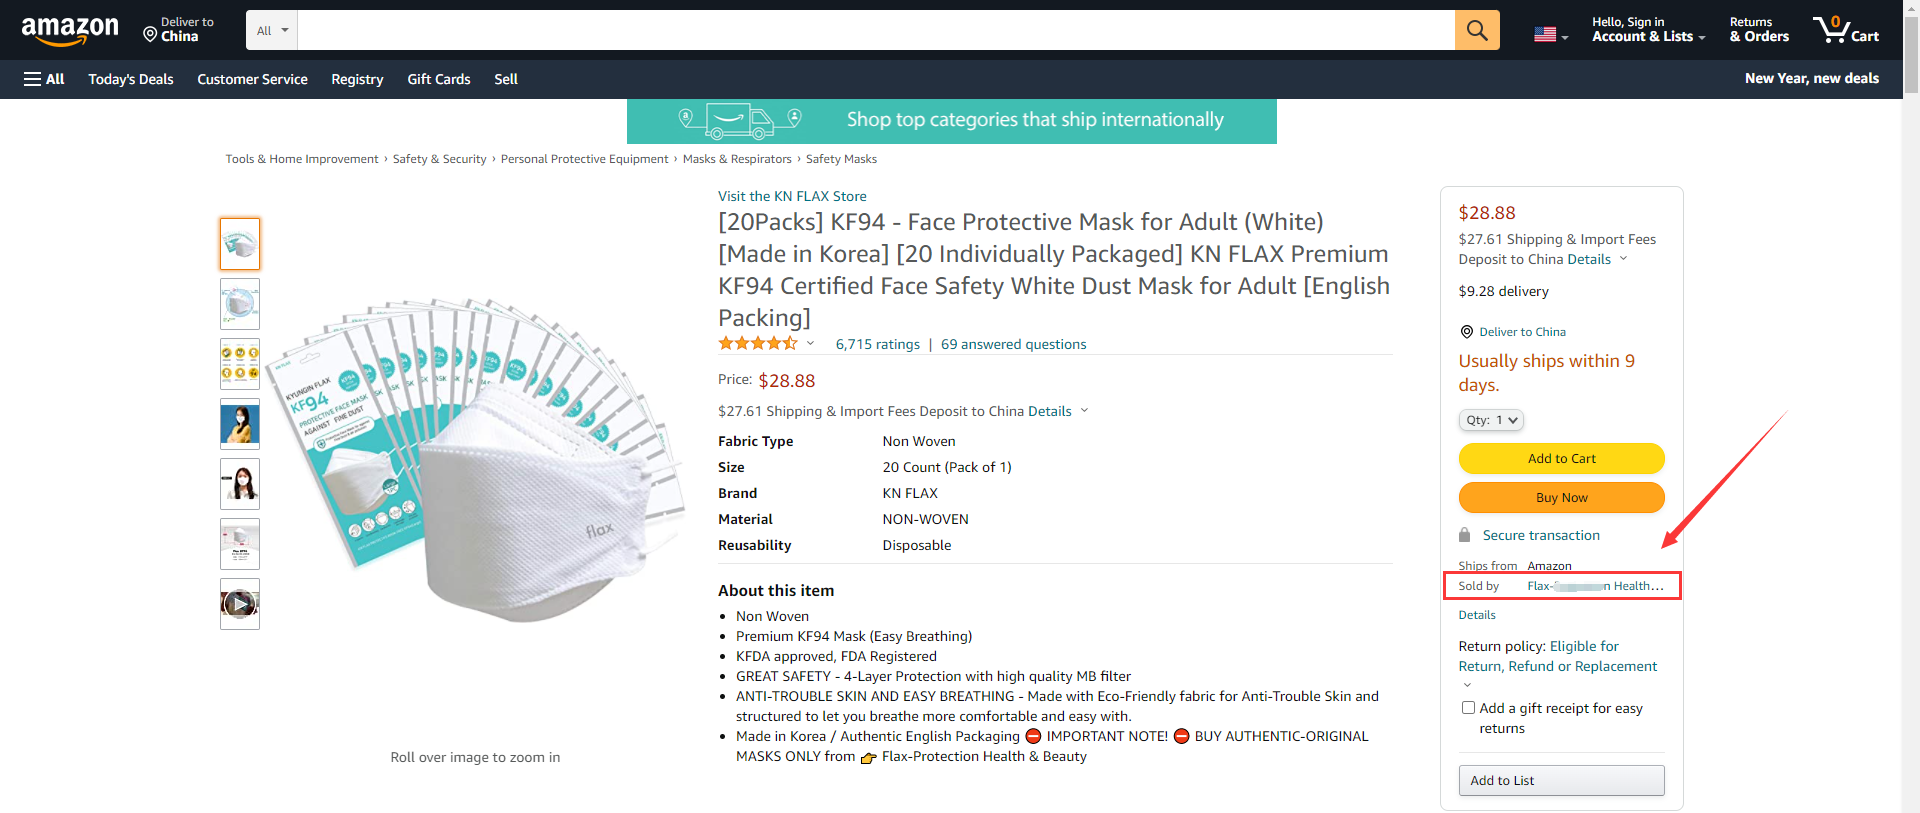This screenshot has height=813, width=1920.
Task: Open the Qty quantity dropdown
Action: point(1491,420)
